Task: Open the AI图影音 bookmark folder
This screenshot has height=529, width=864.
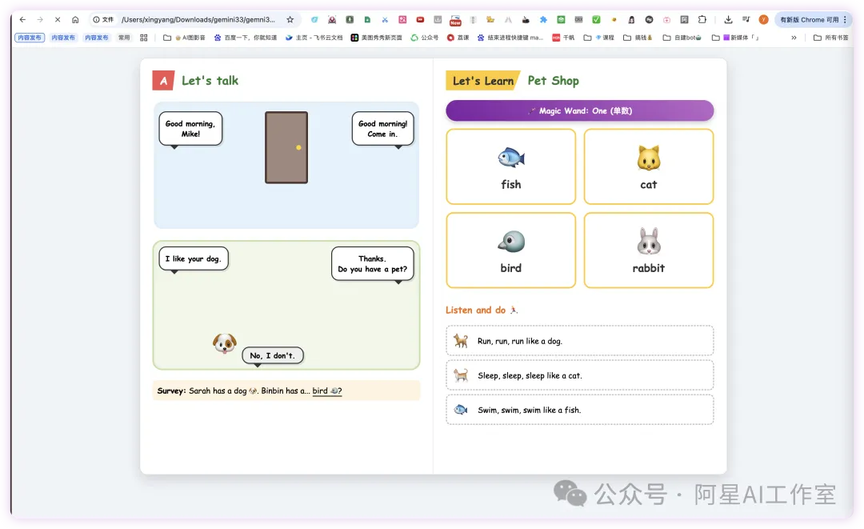Action: point(184,38)
